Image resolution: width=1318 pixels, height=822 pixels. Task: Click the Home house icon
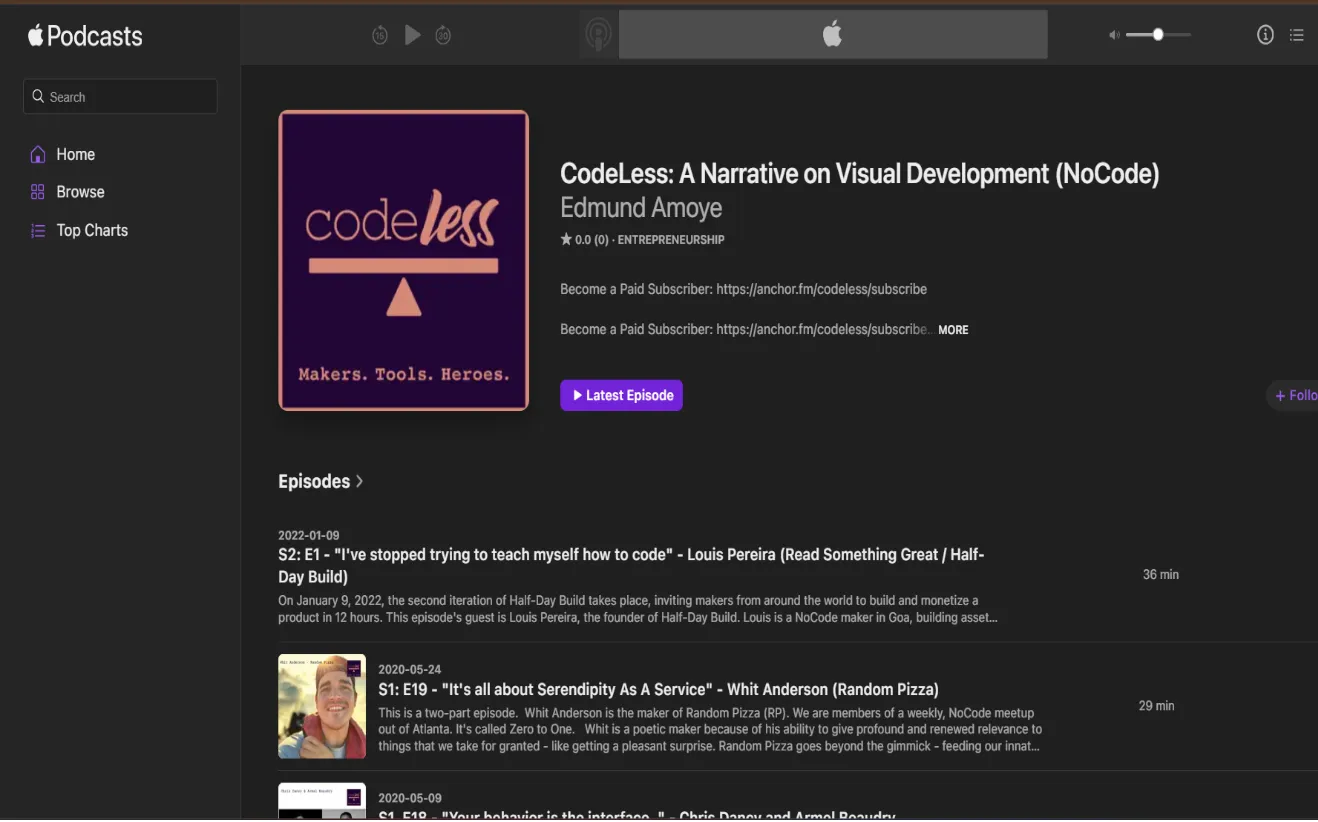click(38, 154)
